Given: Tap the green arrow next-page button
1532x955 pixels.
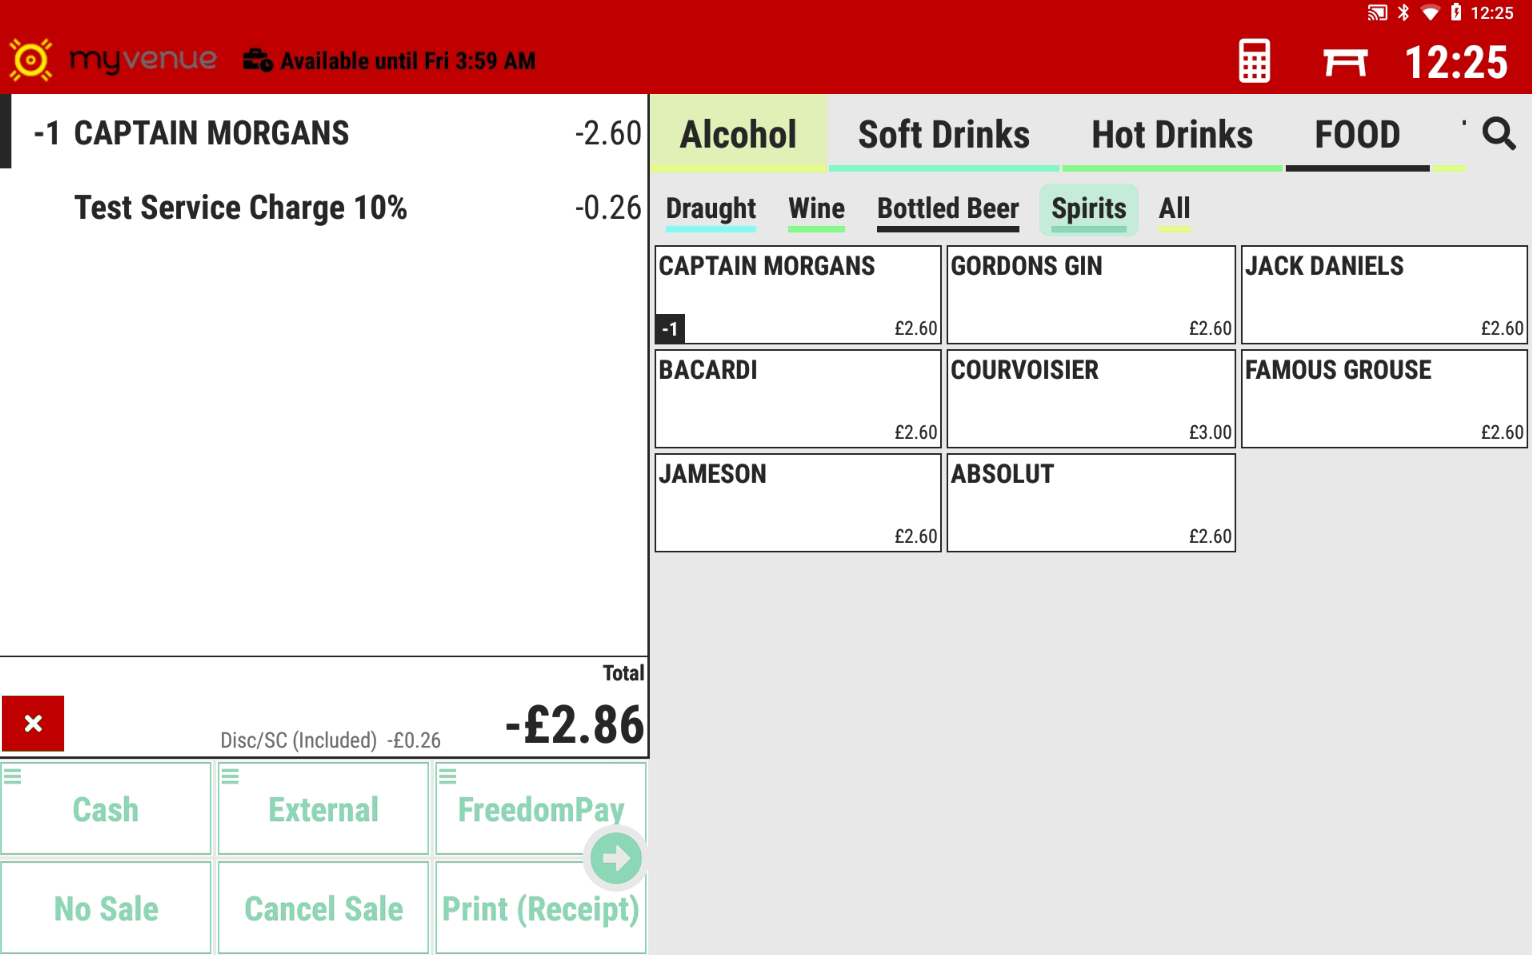Looking at the screenshot, I should tap(616, 858).
